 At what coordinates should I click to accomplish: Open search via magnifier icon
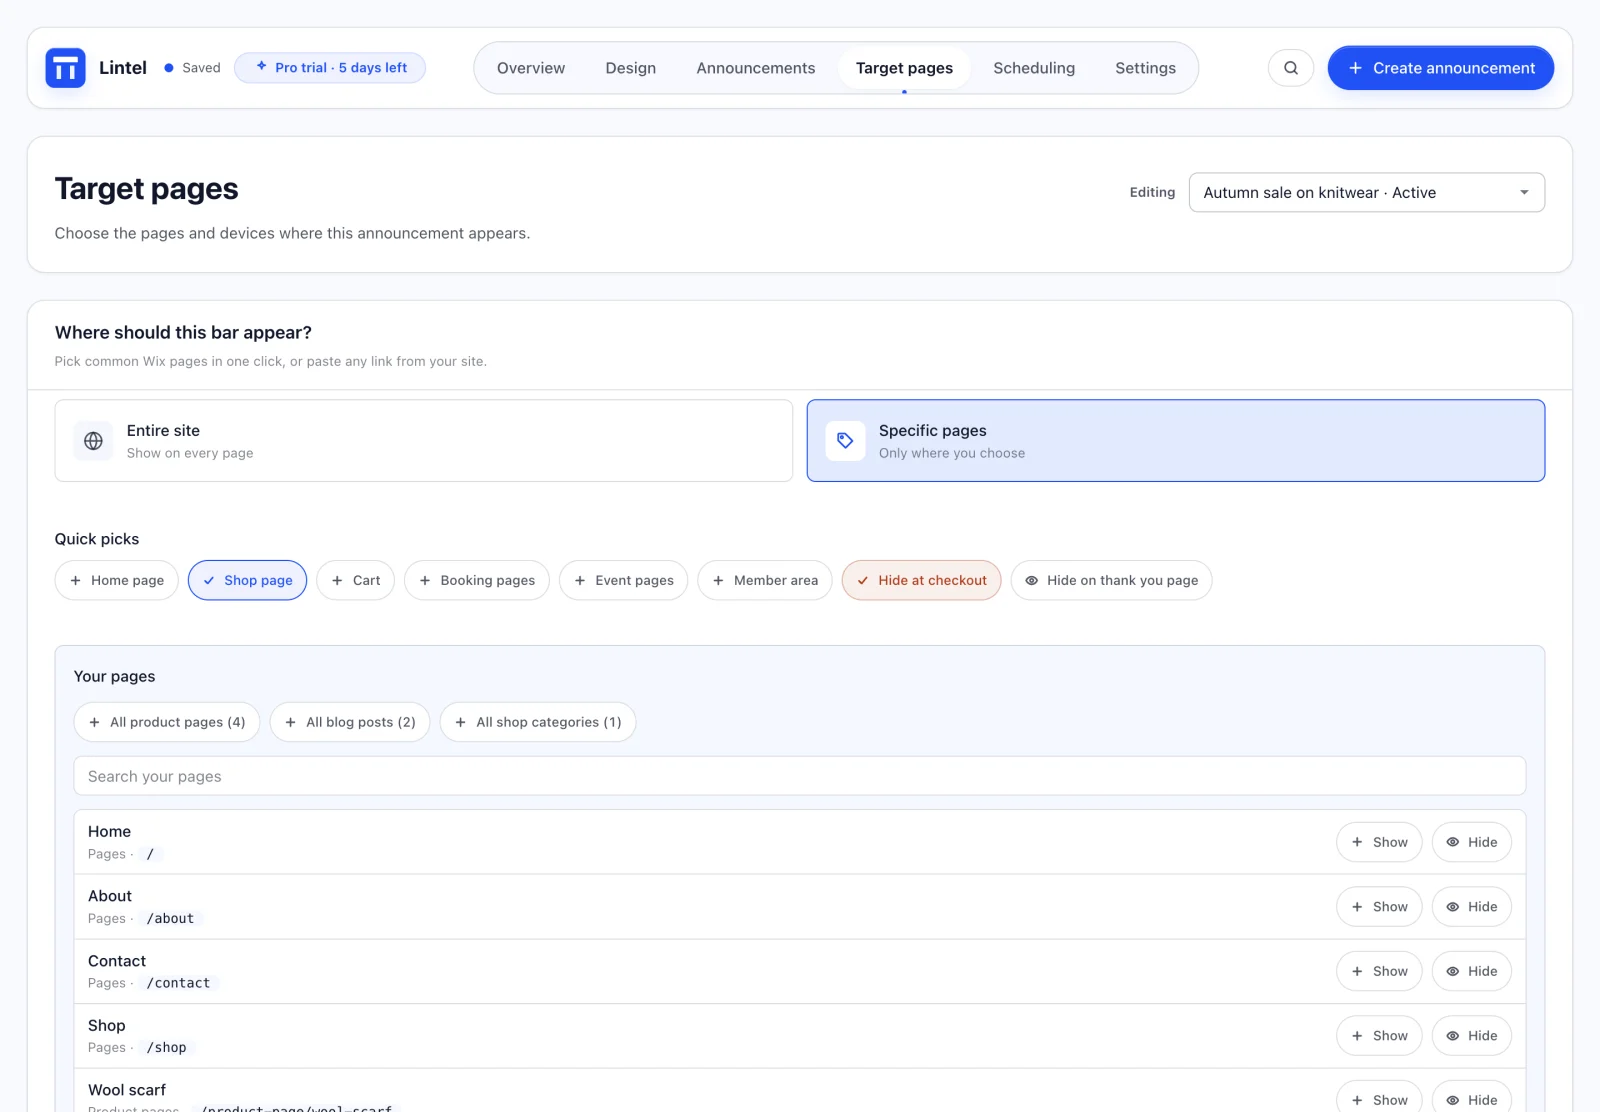click(x=1291, y=68)
